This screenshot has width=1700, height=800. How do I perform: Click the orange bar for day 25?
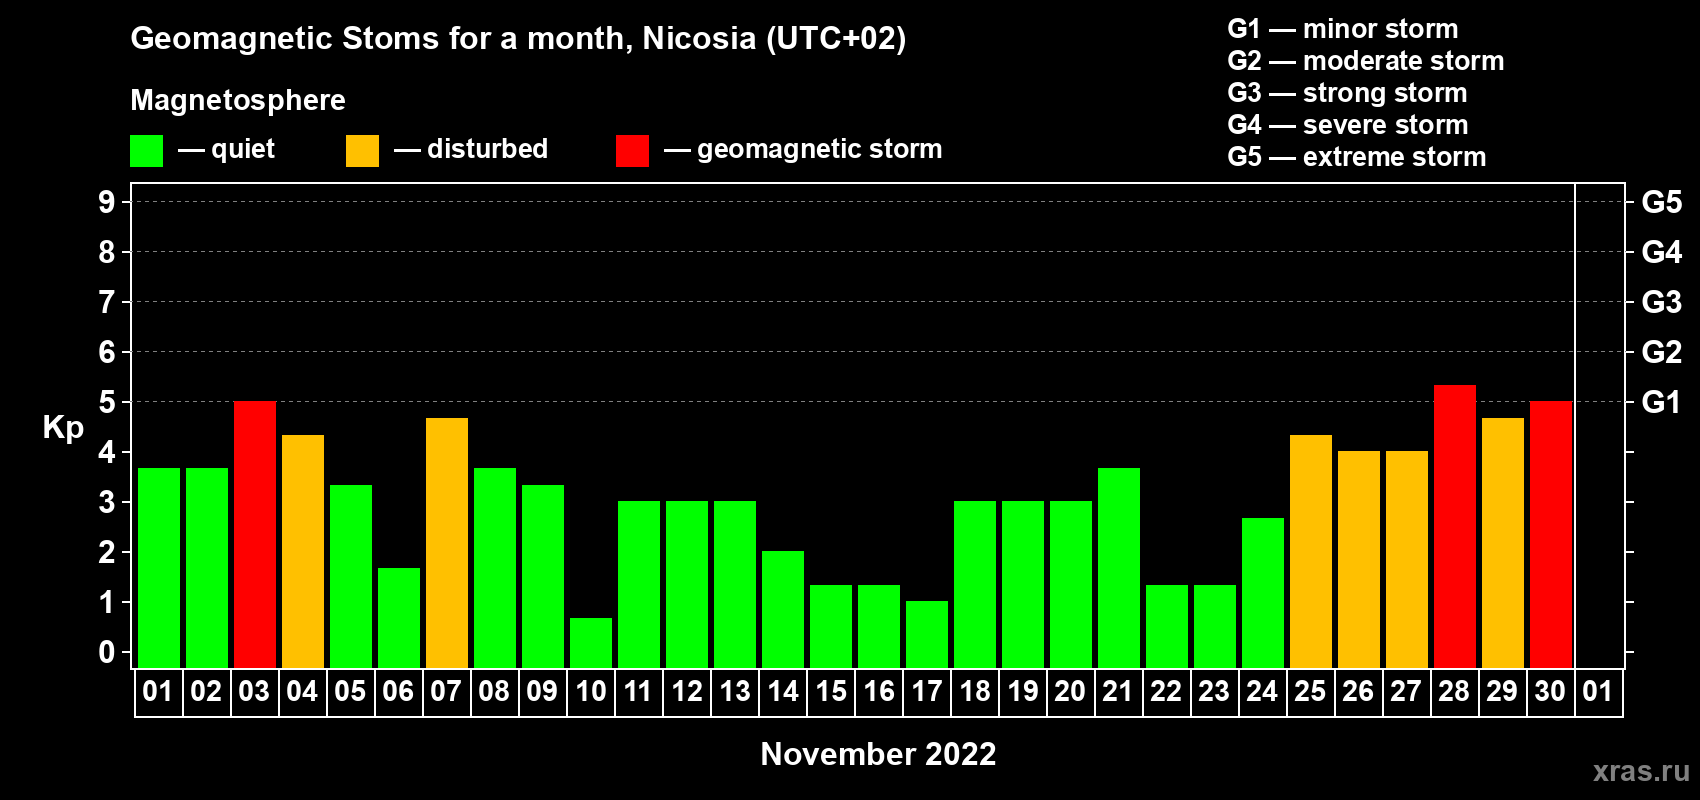[x=1311, y=551]
